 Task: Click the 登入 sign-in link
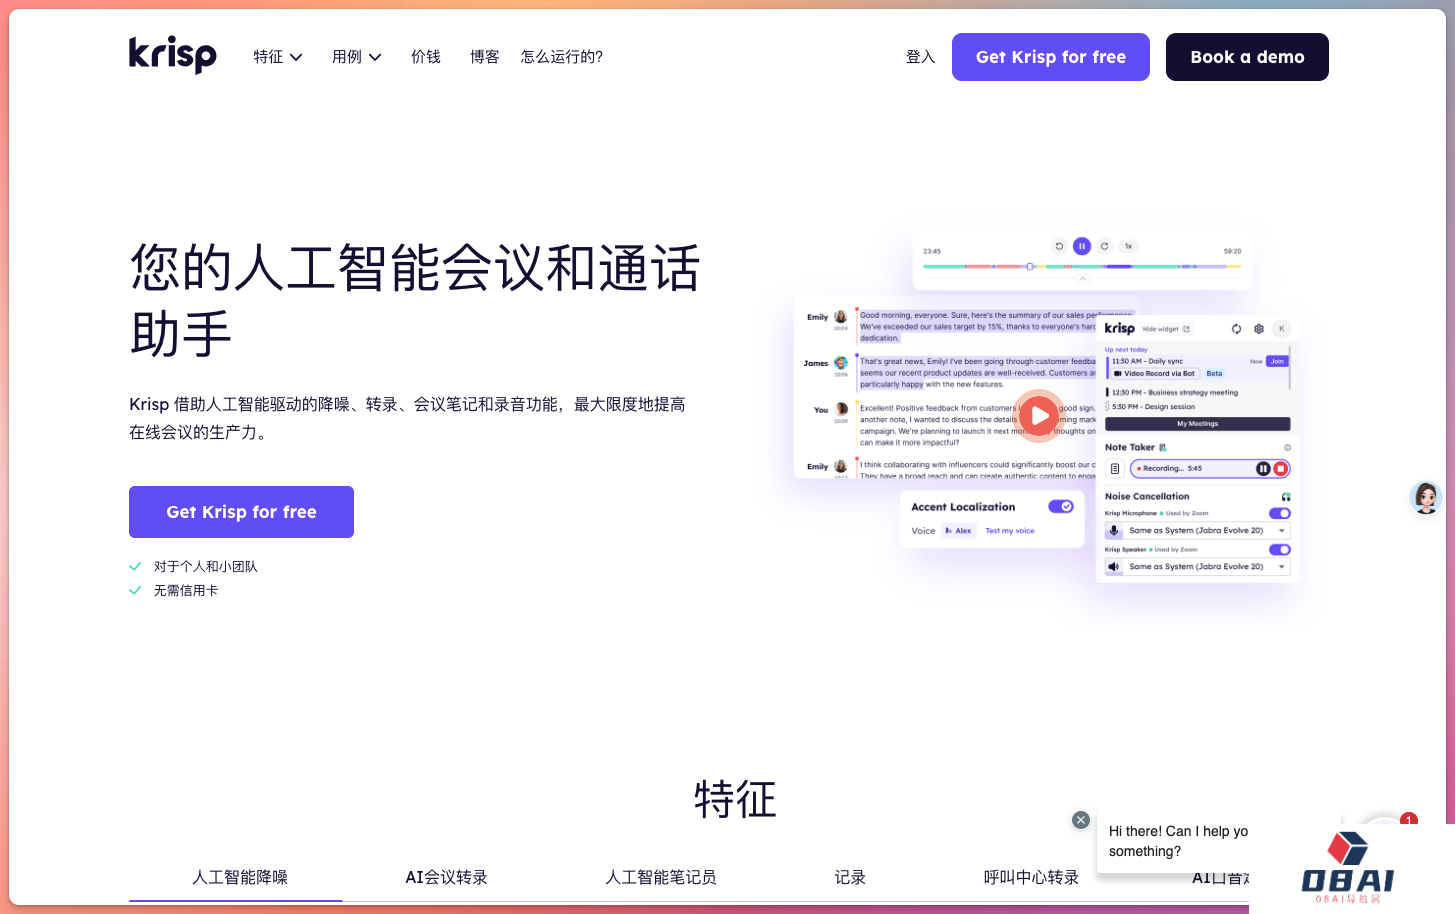click(921, 57)
